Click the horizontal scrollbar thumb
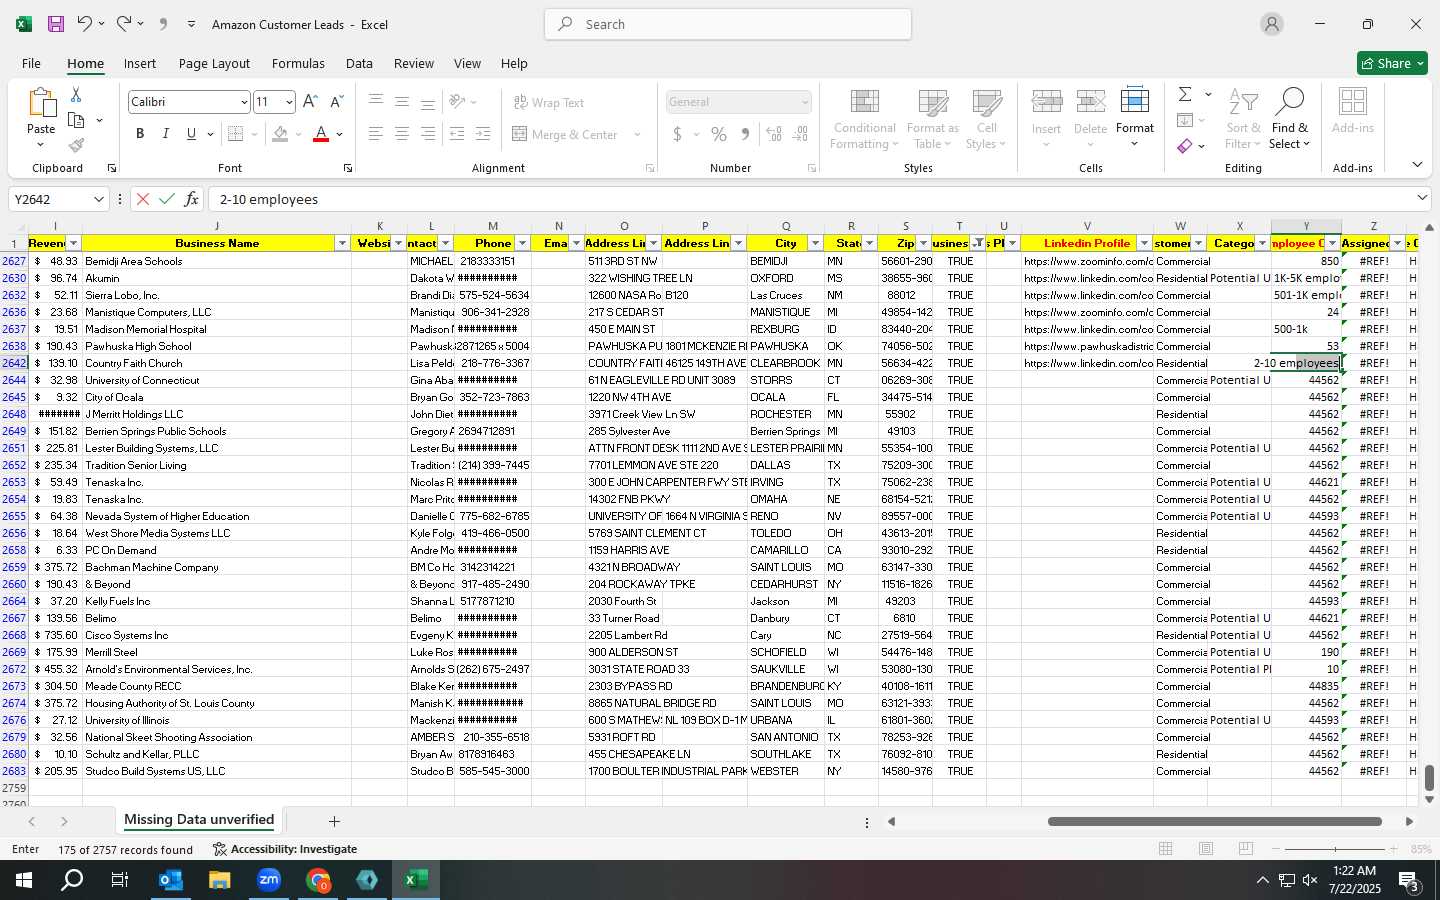 point(1214,821)
